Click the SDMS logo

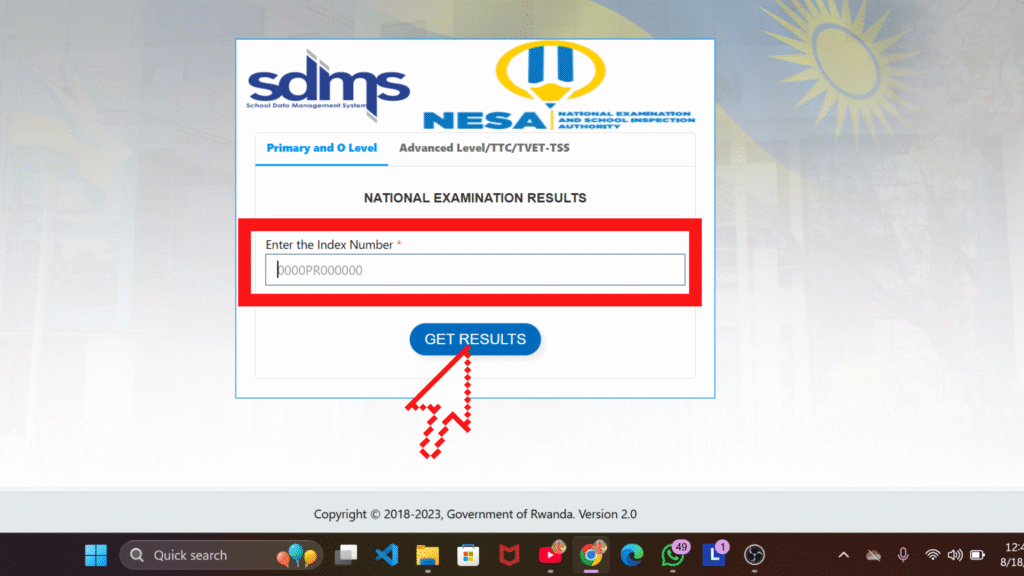point(328,85)
